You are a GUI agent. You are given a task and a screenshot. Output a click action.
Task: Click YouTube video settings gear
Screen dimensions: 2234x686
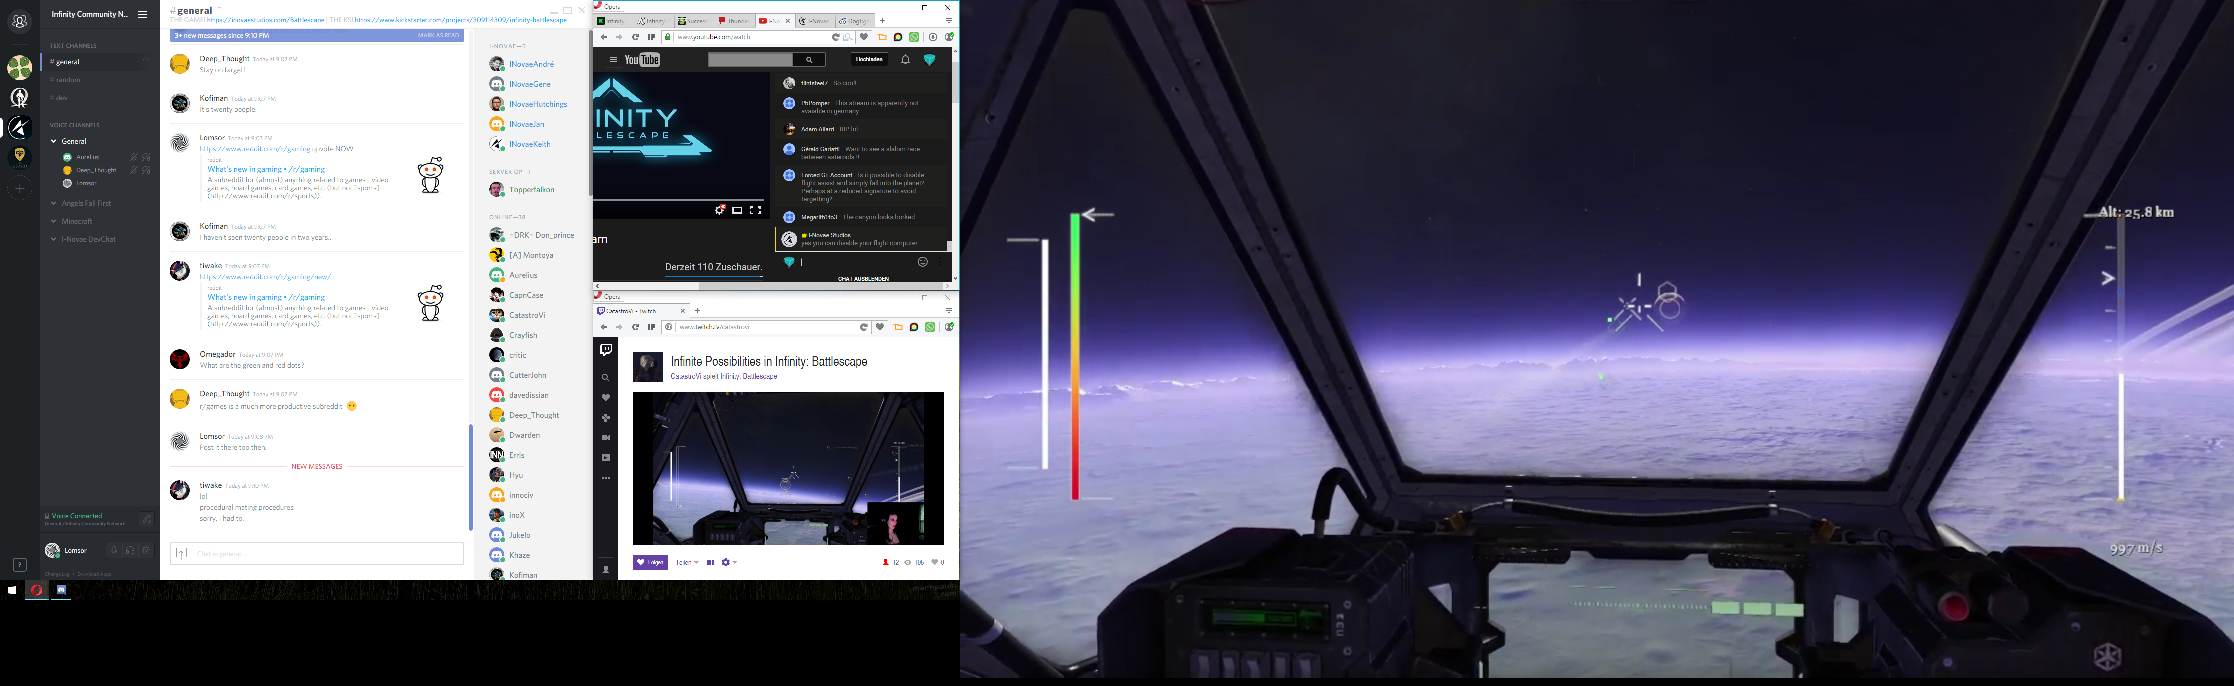[x=719, y=210]
